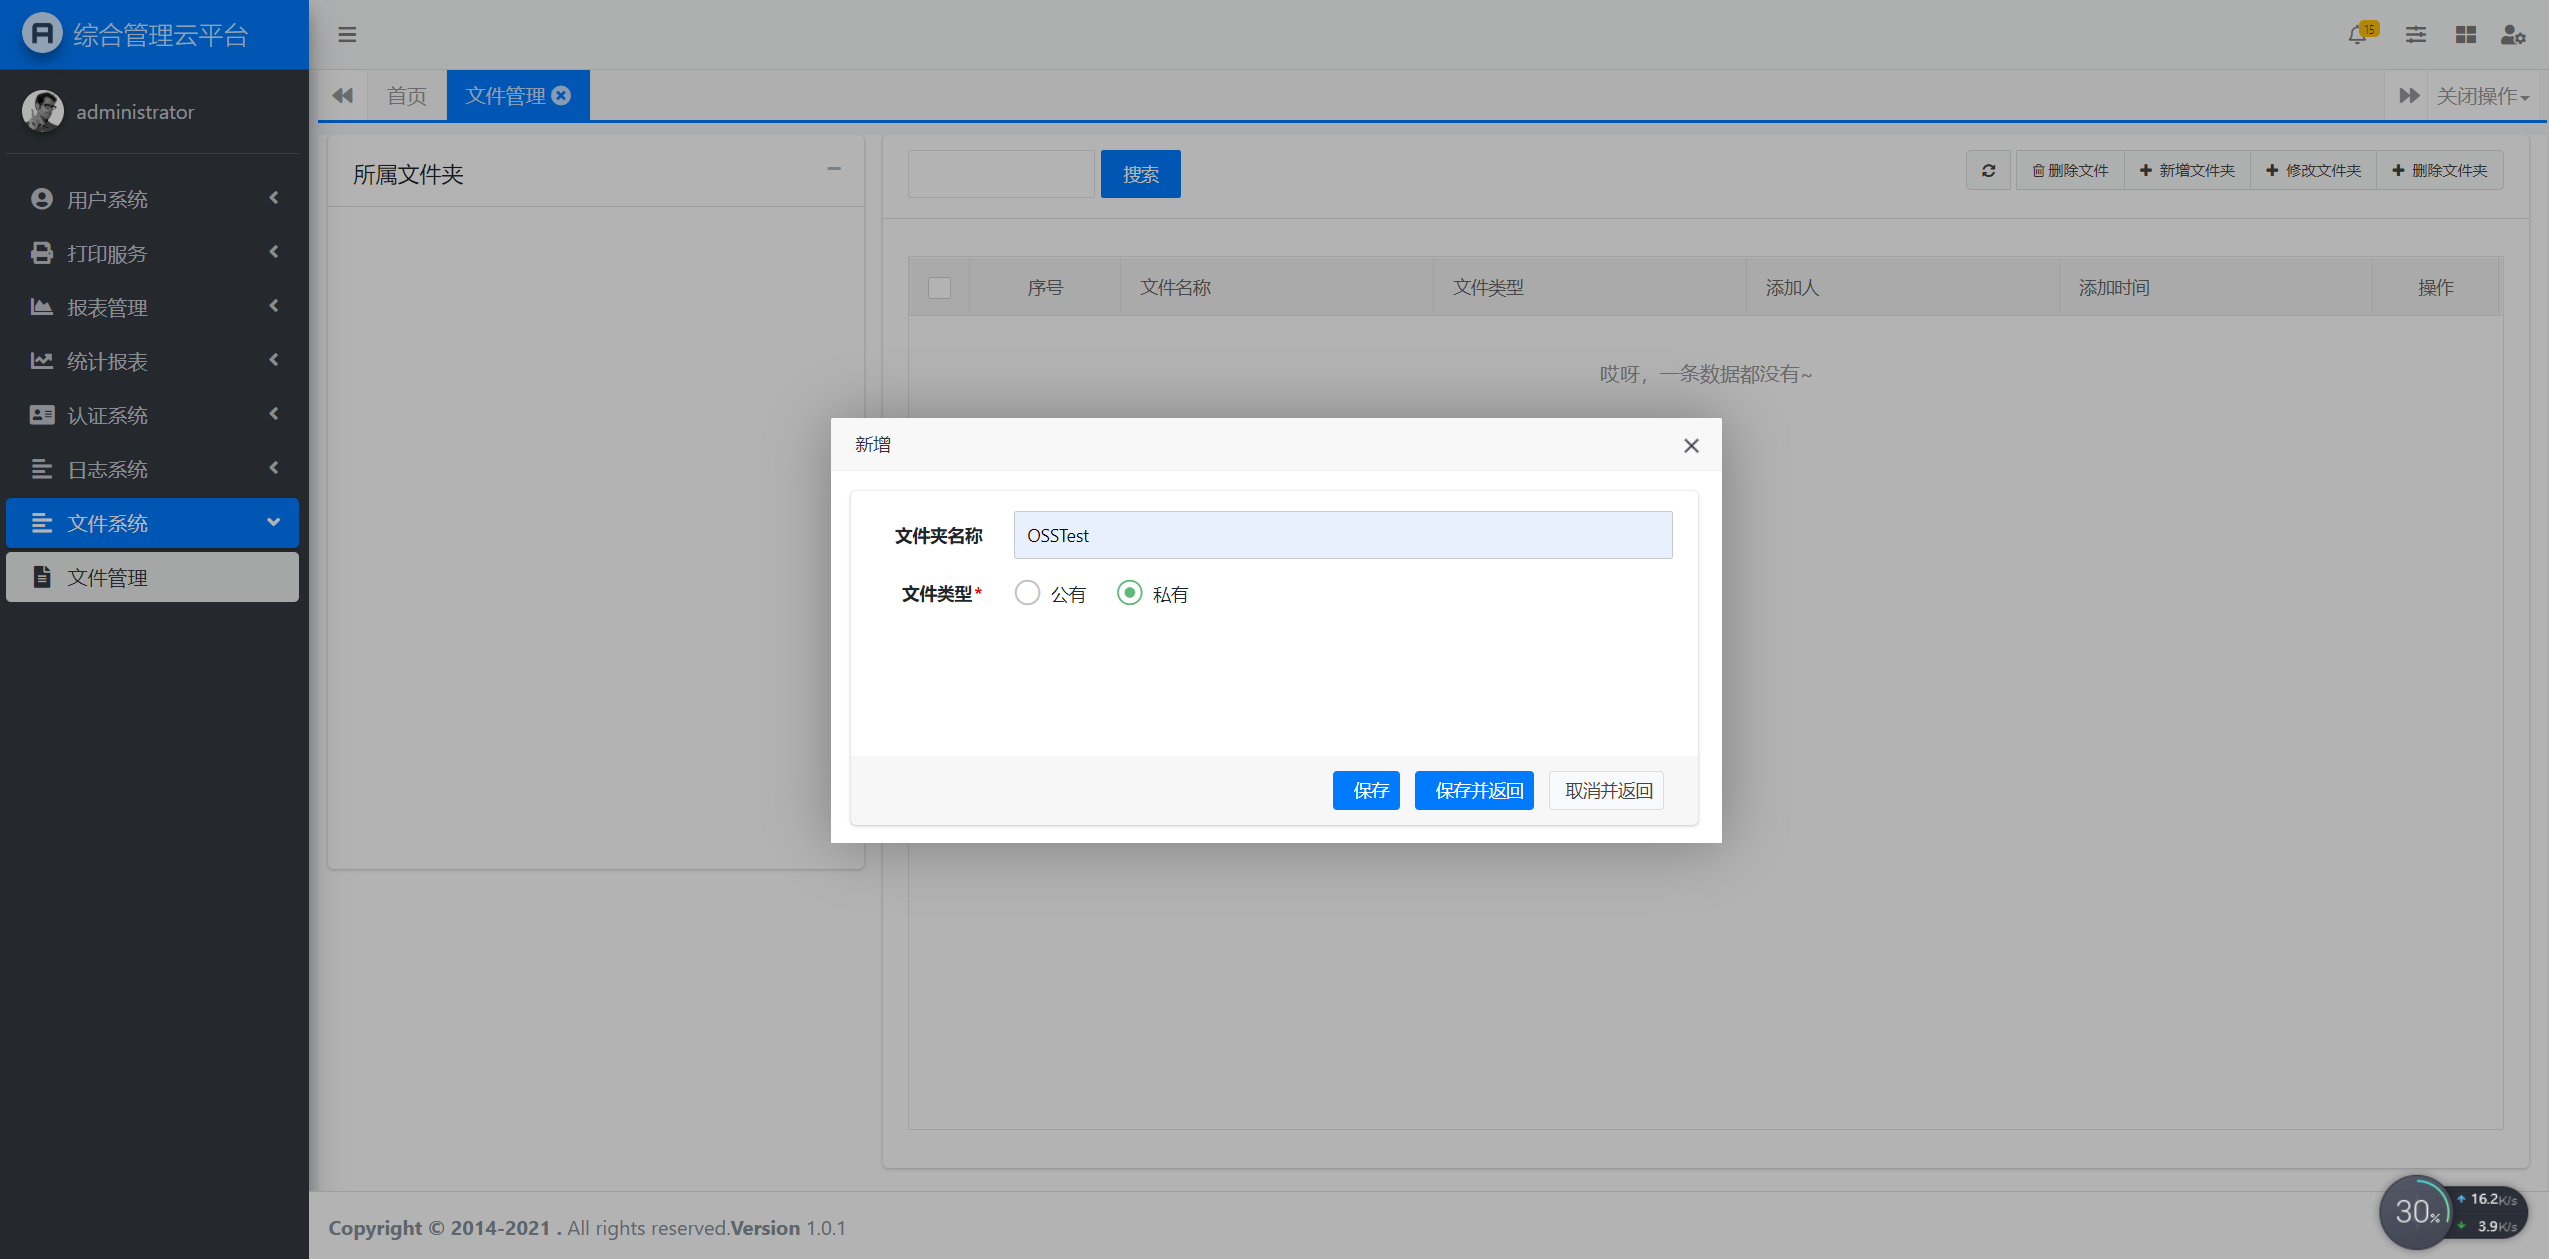
Task: Expand the 打印服务 menu chevron
Action: 274,252
